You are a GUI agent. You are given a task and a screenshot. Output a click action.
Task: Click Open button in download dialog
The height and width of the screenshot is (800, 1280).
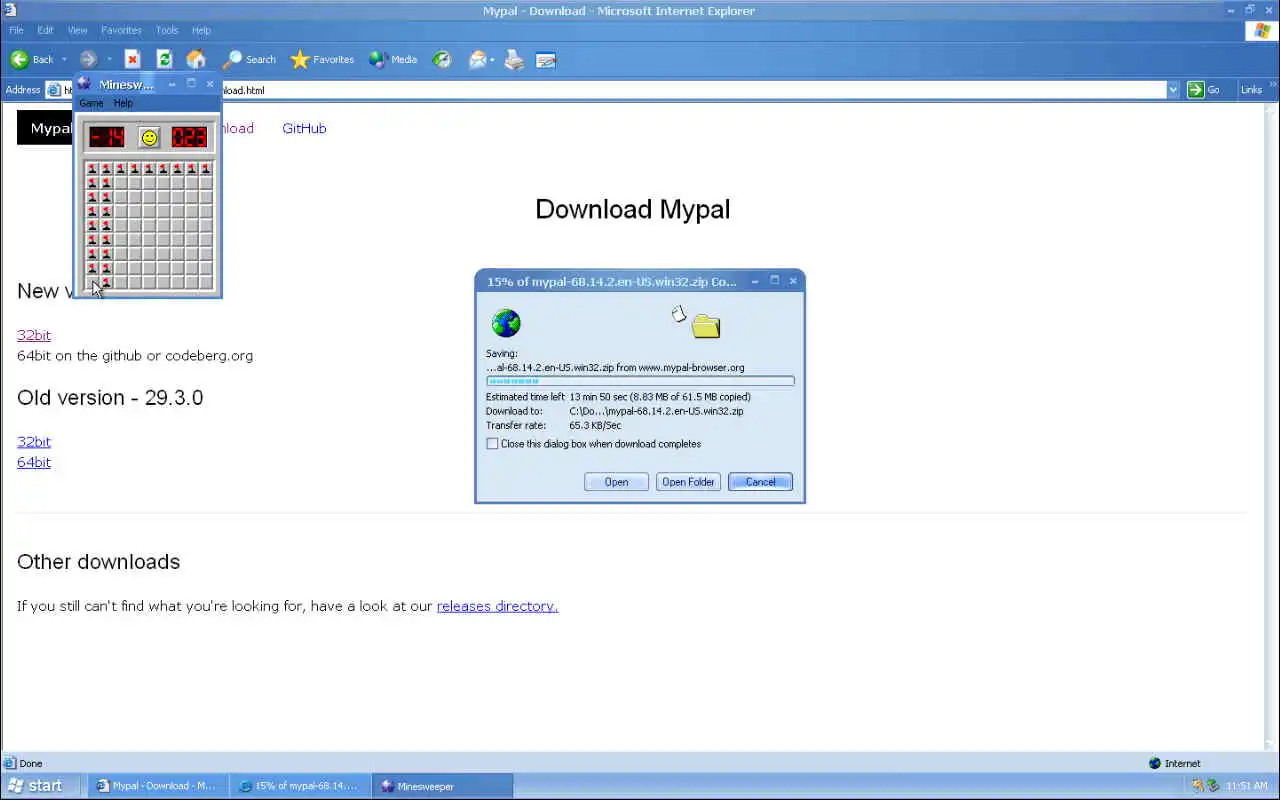616,482
